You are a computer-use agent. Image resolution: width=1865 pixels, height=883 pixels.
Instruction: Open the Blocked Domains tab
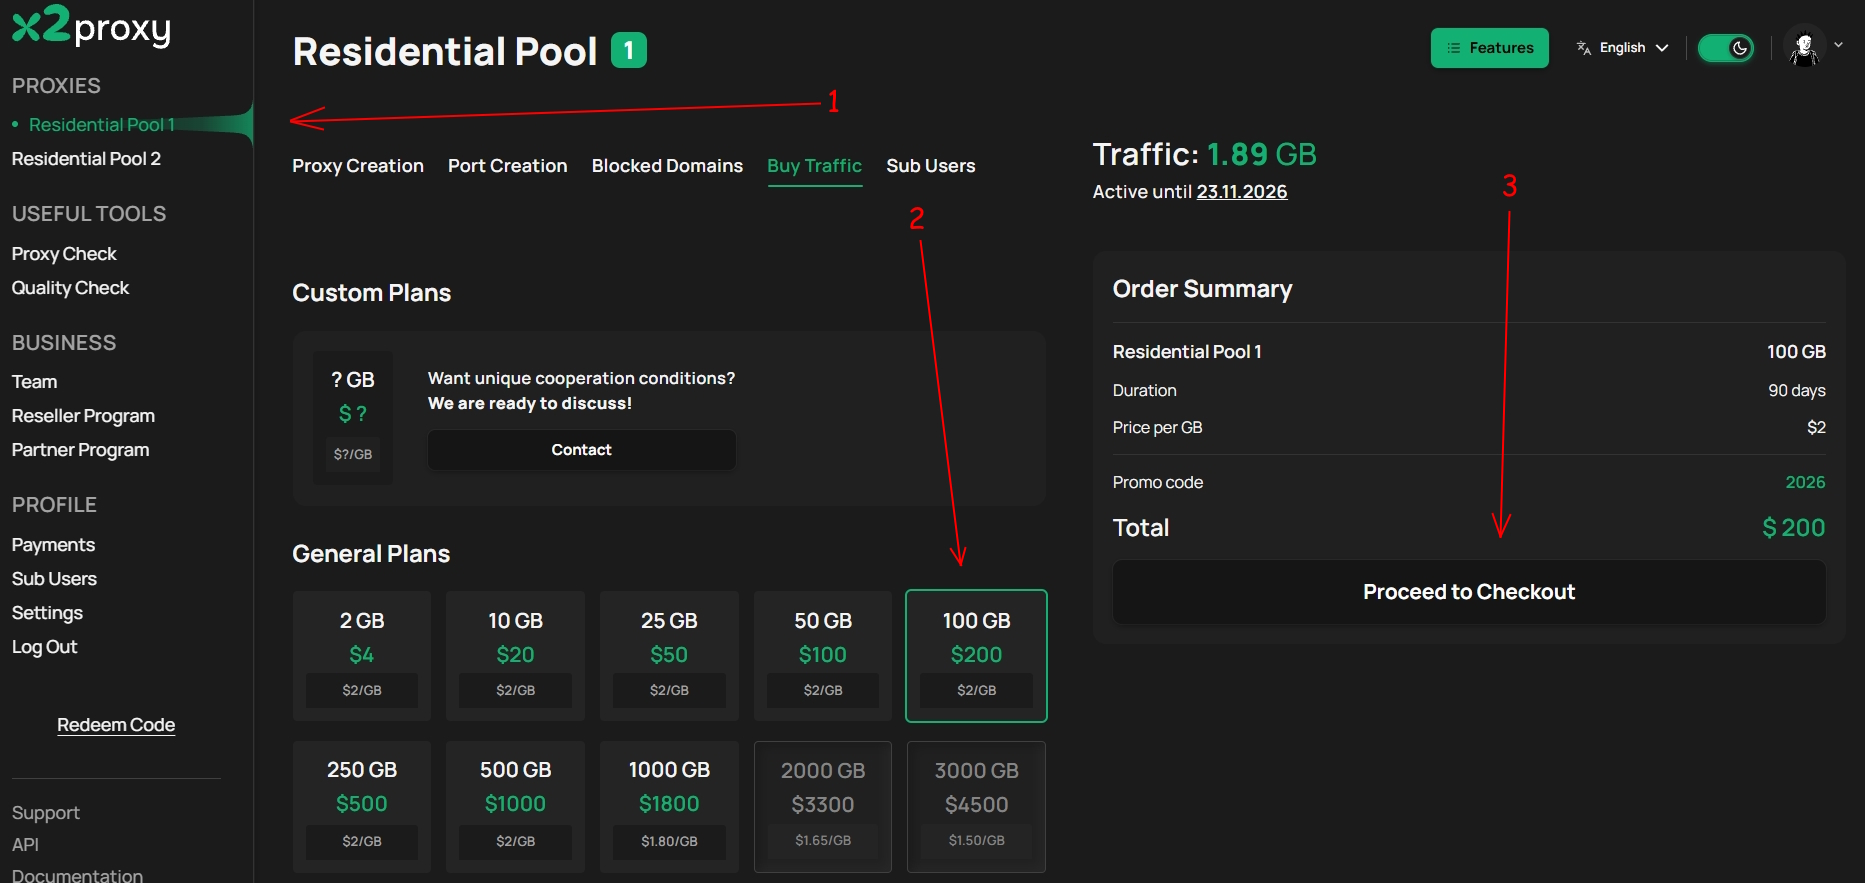click(667, 166)
